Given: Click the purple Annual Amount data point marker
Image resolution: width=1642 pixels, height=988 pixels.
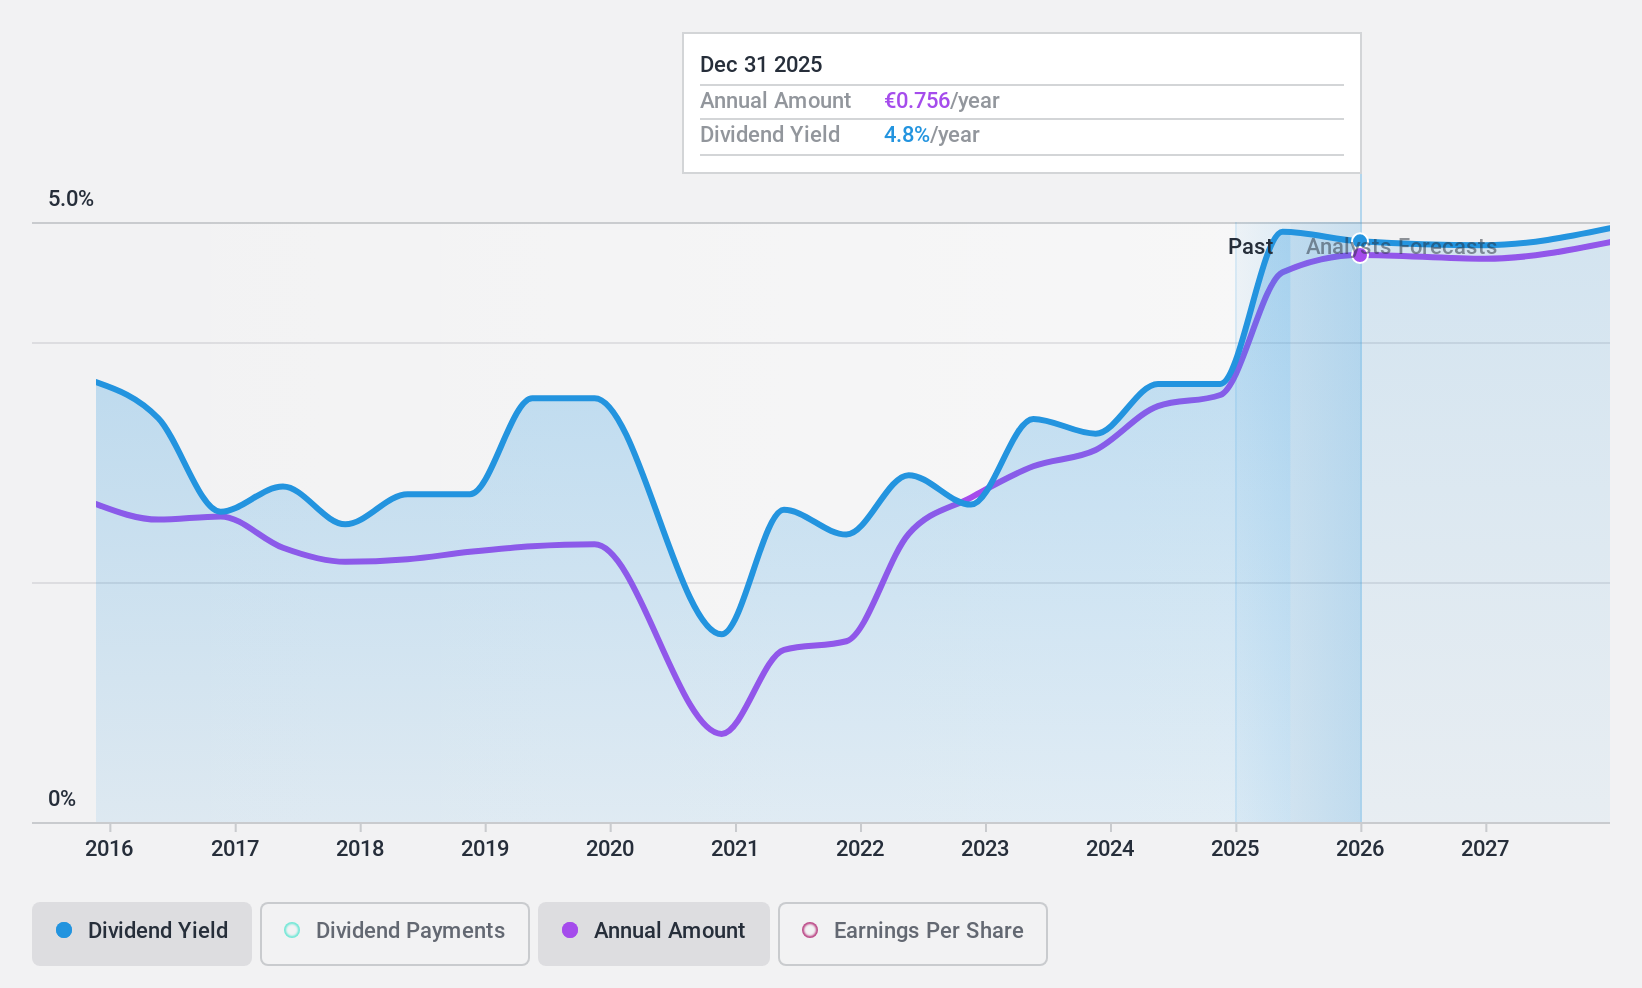Looking at the screenshot, I should [1360, 255].
